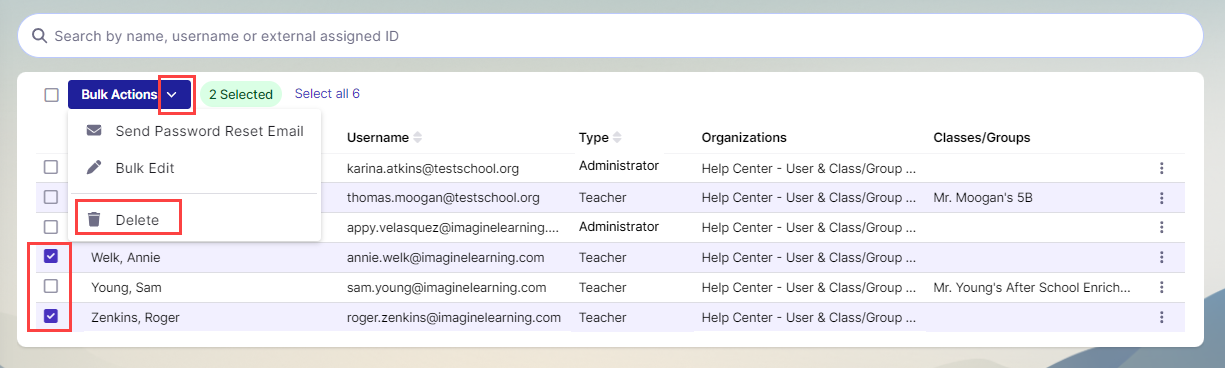Click the 2 Selected badge

[241, 95]
